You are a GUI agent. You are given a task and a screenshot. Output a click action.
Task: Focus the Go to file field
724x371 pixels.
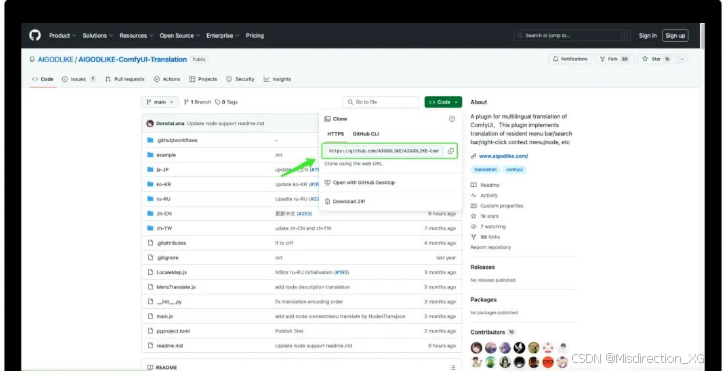click(381, 102)
